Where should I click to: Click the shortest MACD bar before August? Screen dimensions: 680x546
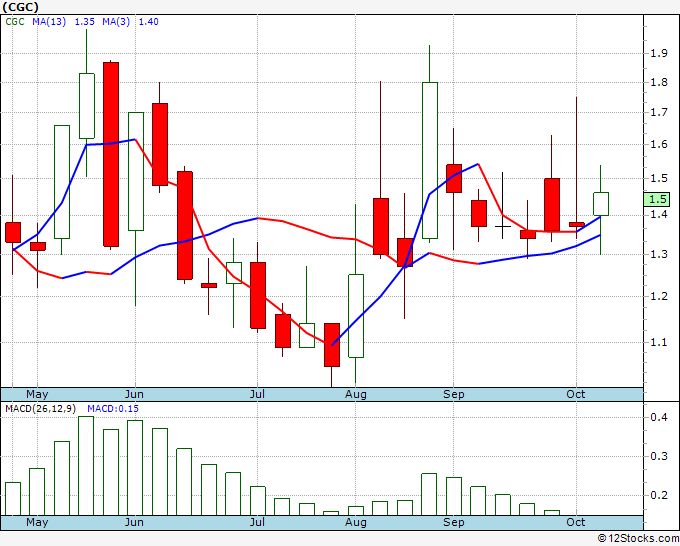tap(331, 513)
